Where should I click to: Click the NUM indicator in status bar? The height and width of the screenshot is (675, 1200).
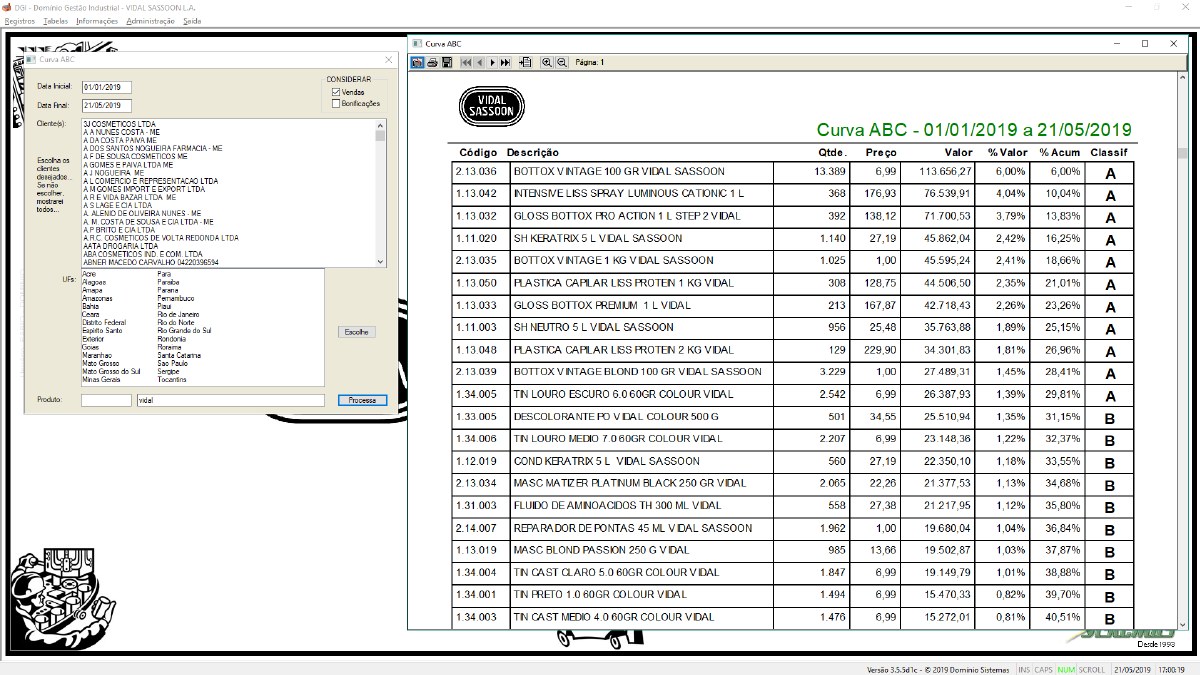click(x=1066, y=669)
